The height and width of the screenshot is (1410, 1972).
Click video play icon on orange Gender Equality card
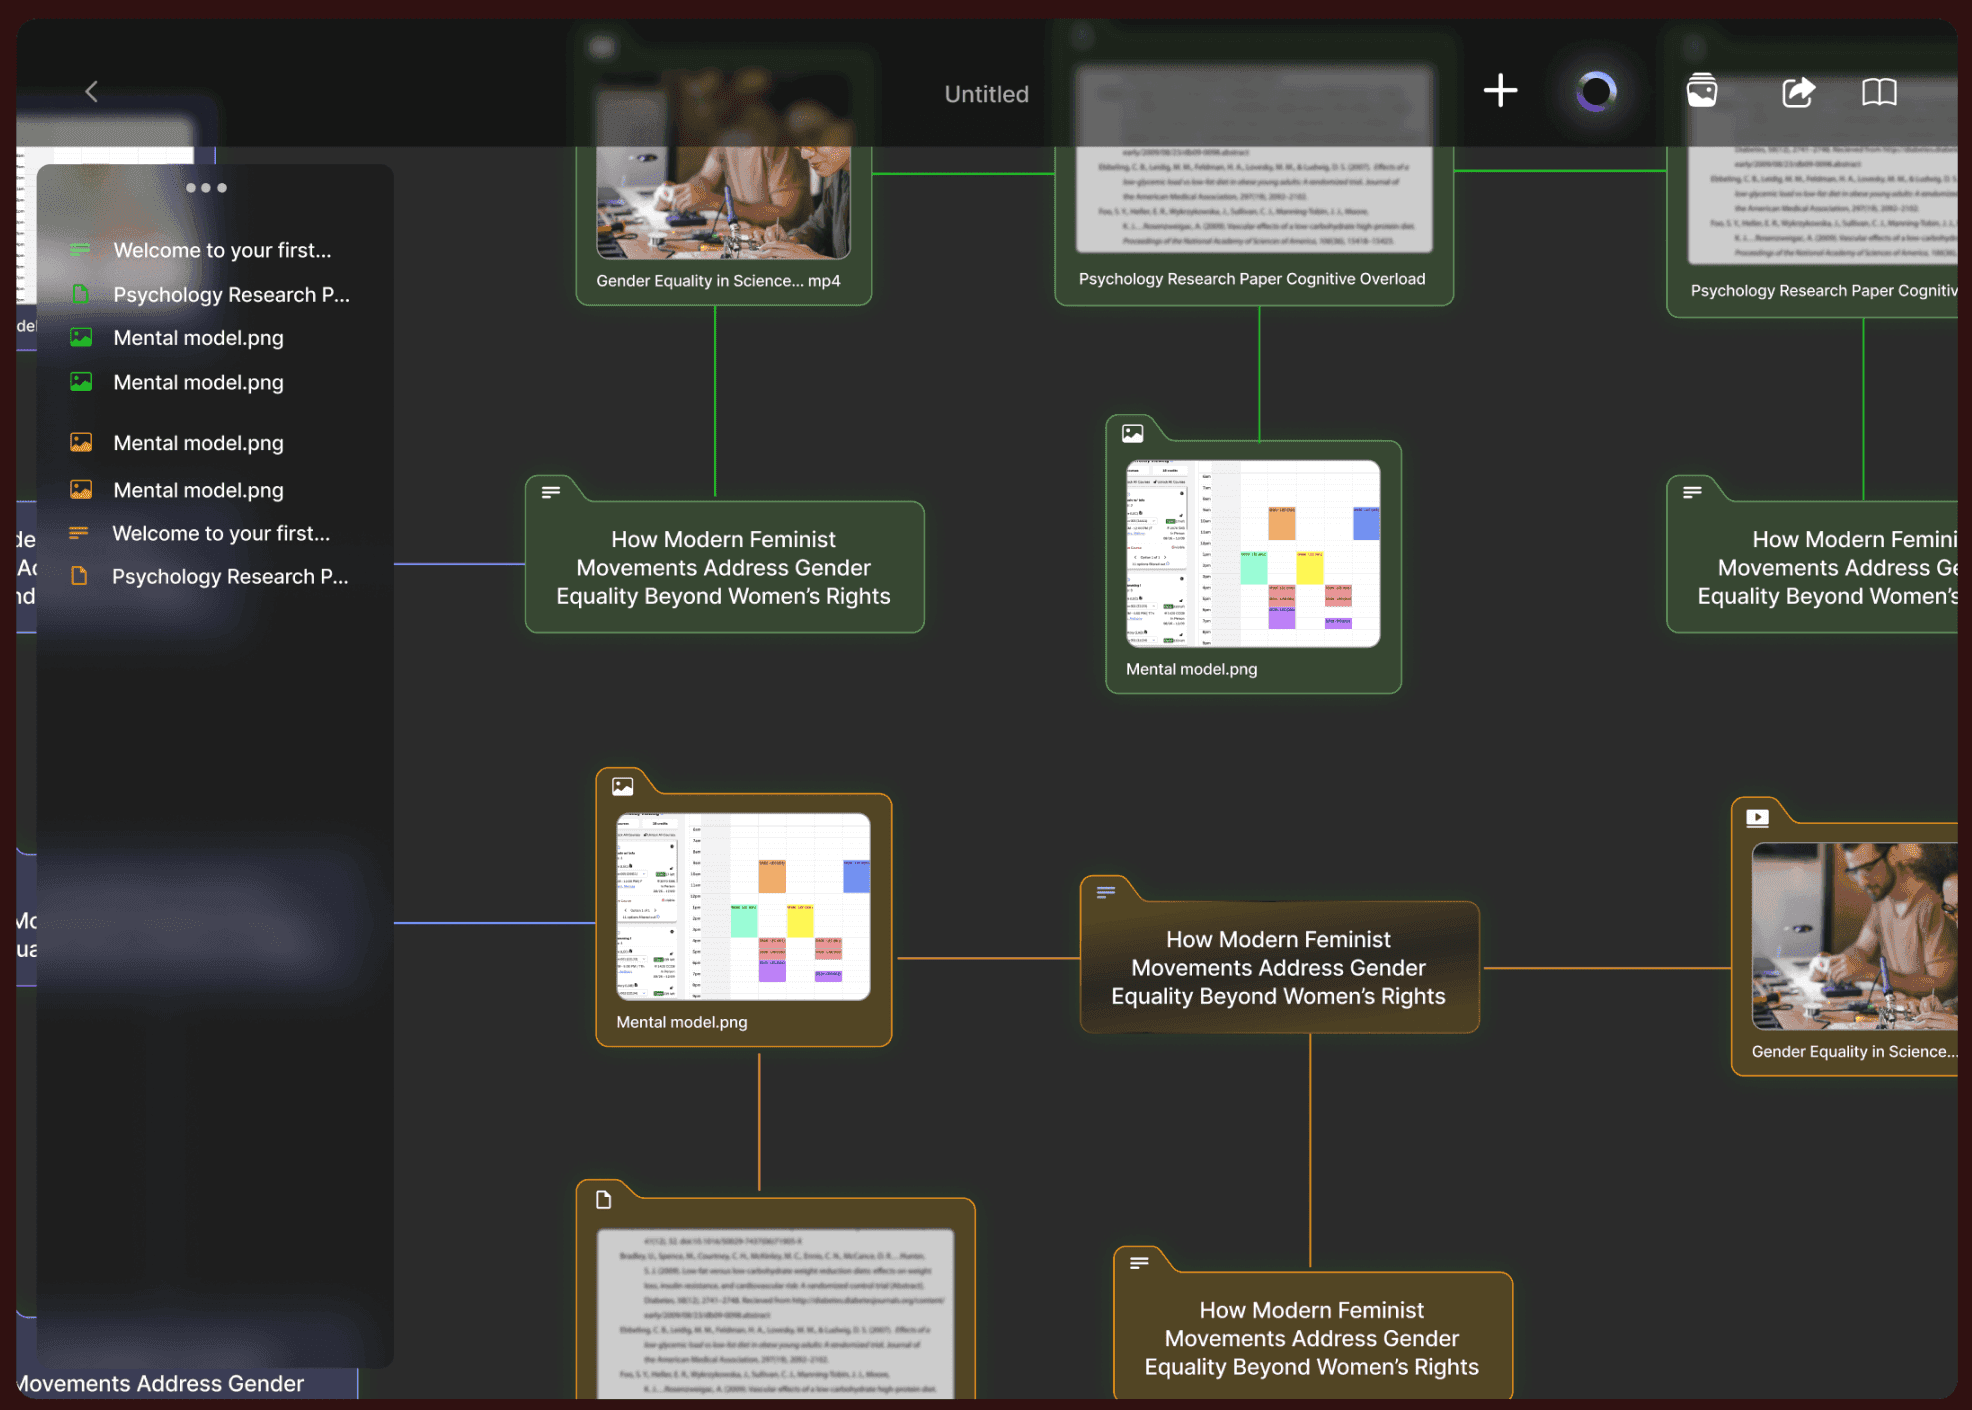[1757, 818]
